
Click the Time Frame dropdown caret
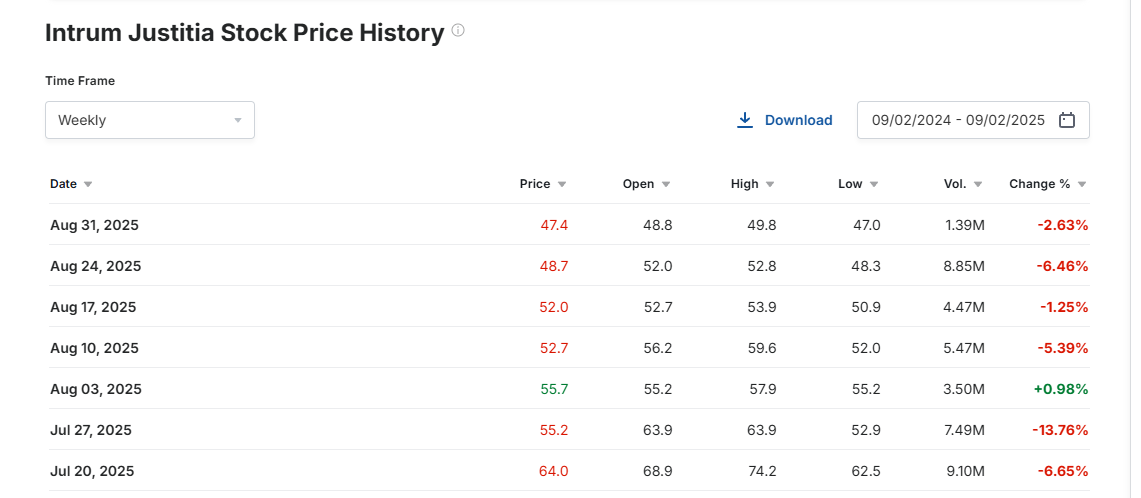point(238,120)
